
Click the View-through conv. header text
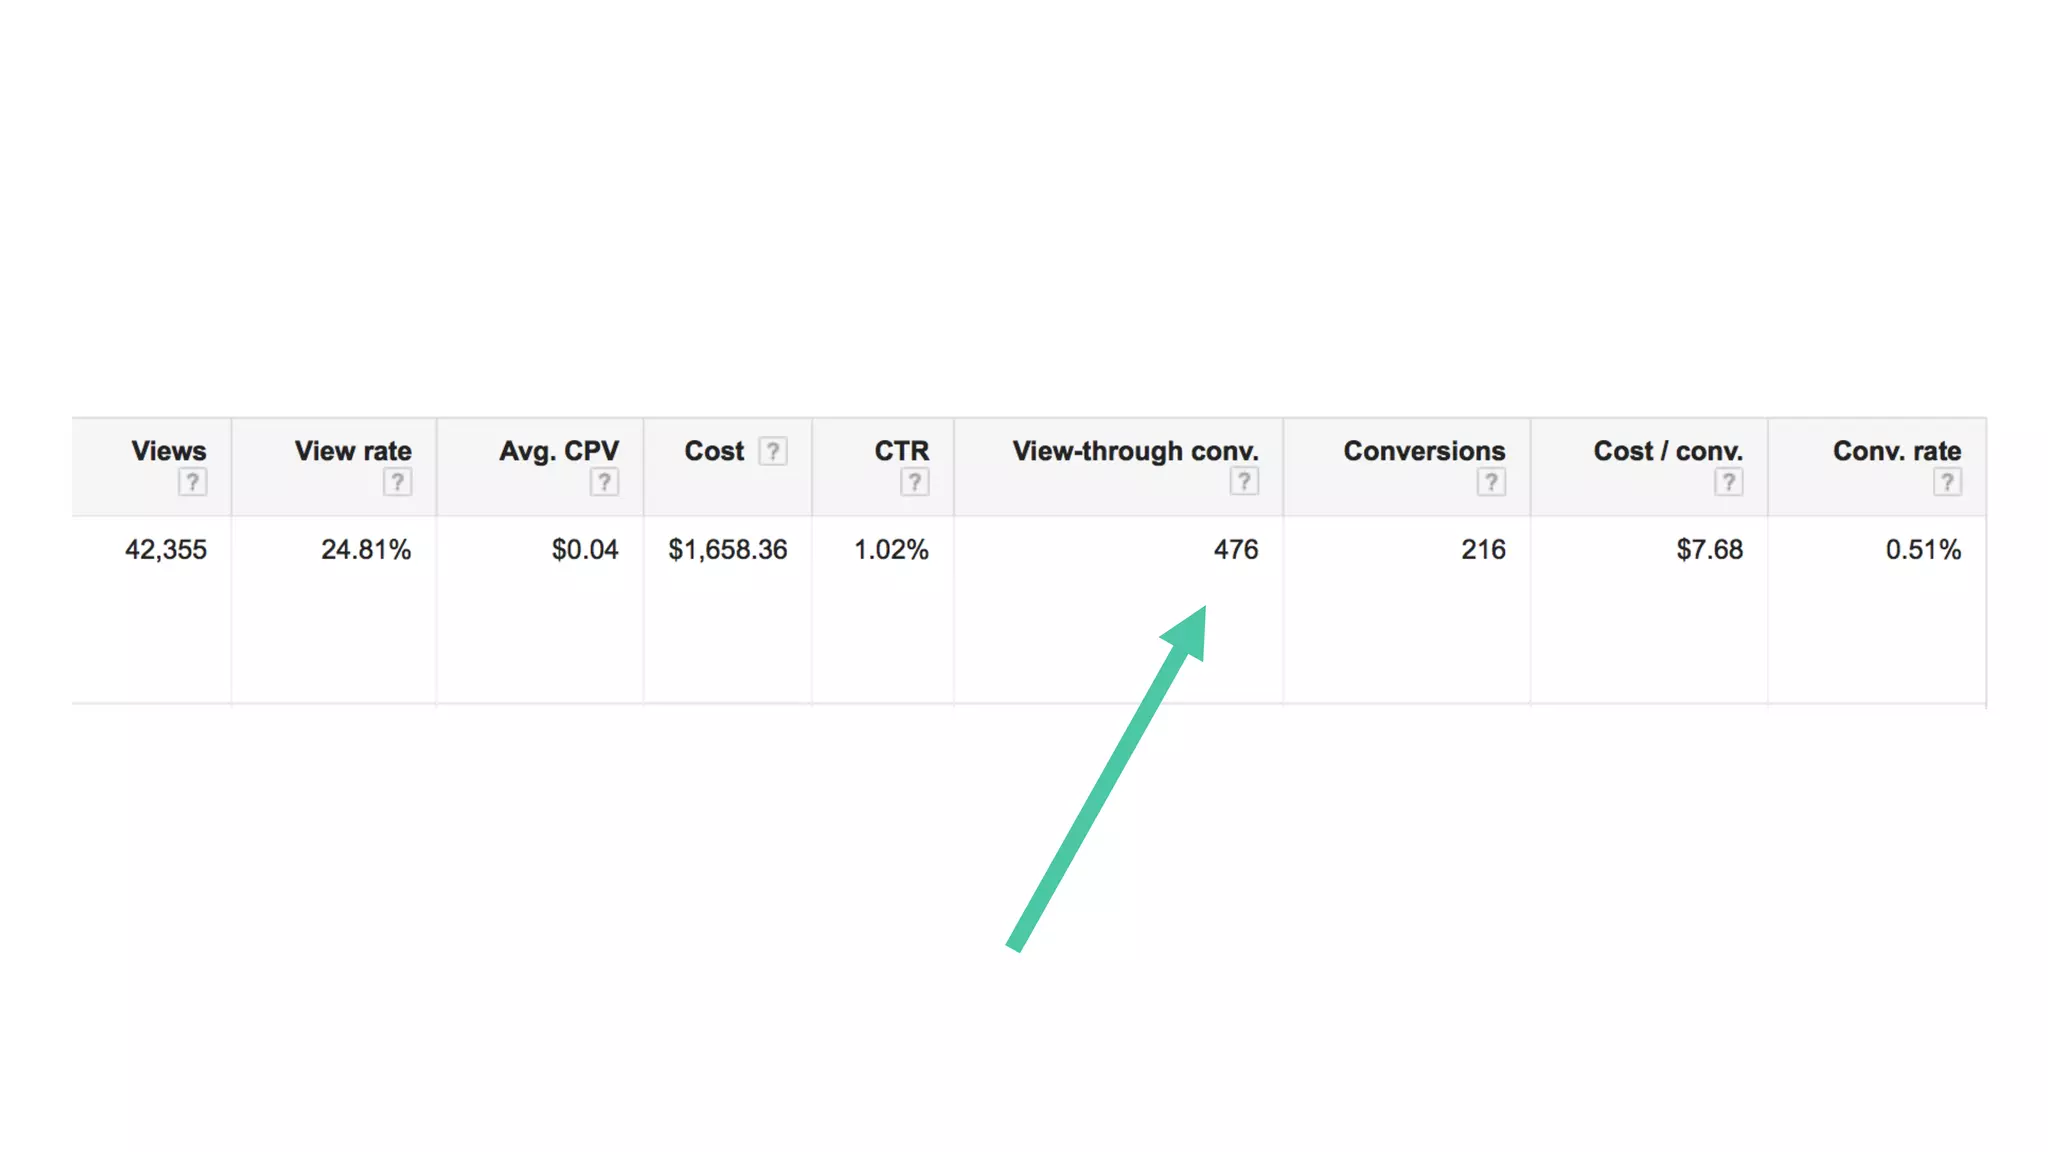coord(1135,451)
